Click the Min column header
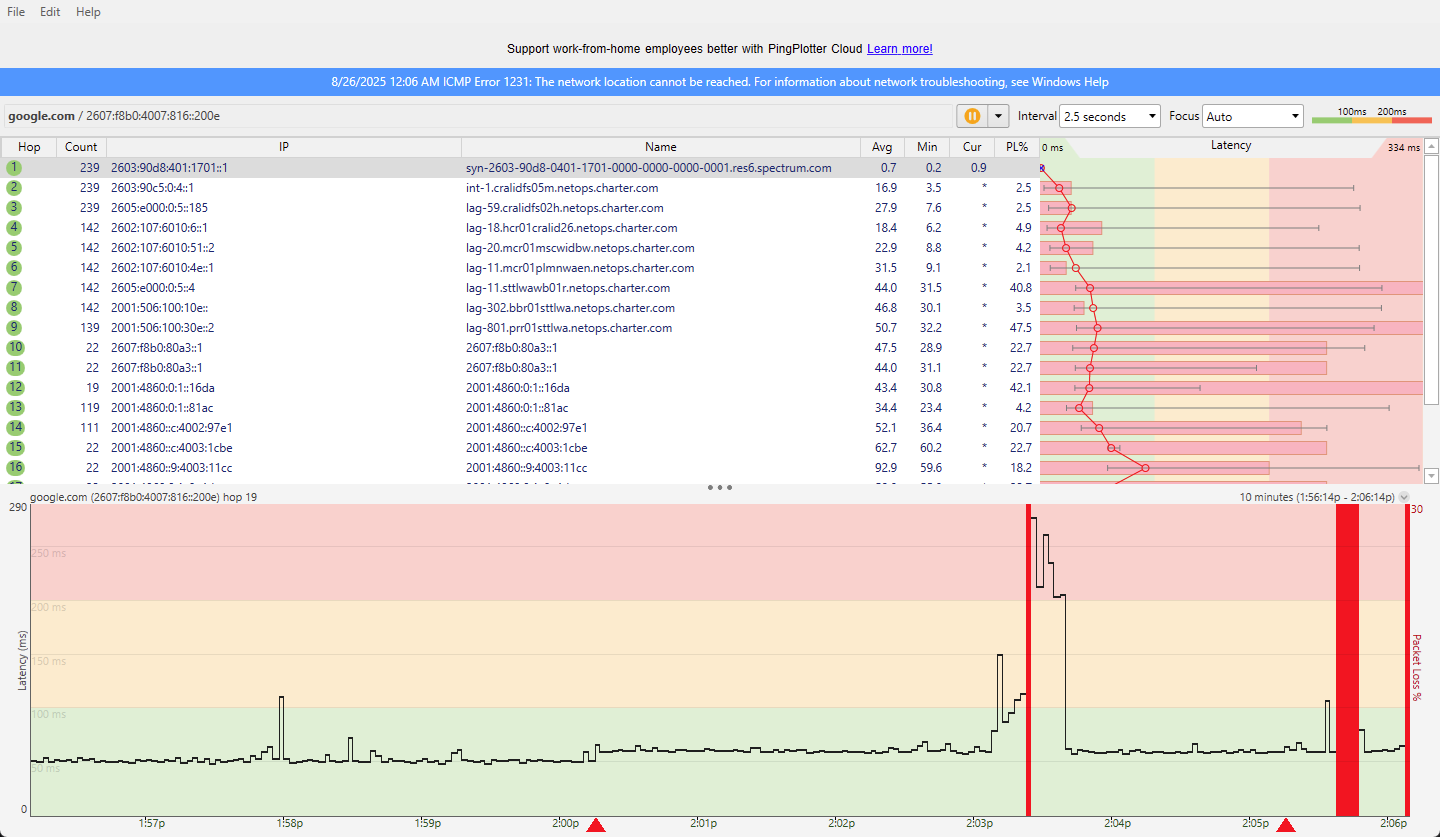Viewport: 1440px width, 837px height. point(927,147)
